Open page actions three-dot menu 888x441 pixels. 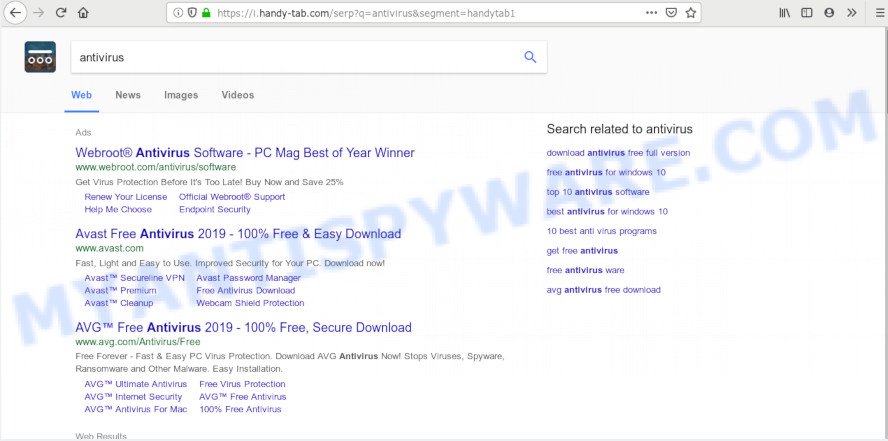point(652,12)
